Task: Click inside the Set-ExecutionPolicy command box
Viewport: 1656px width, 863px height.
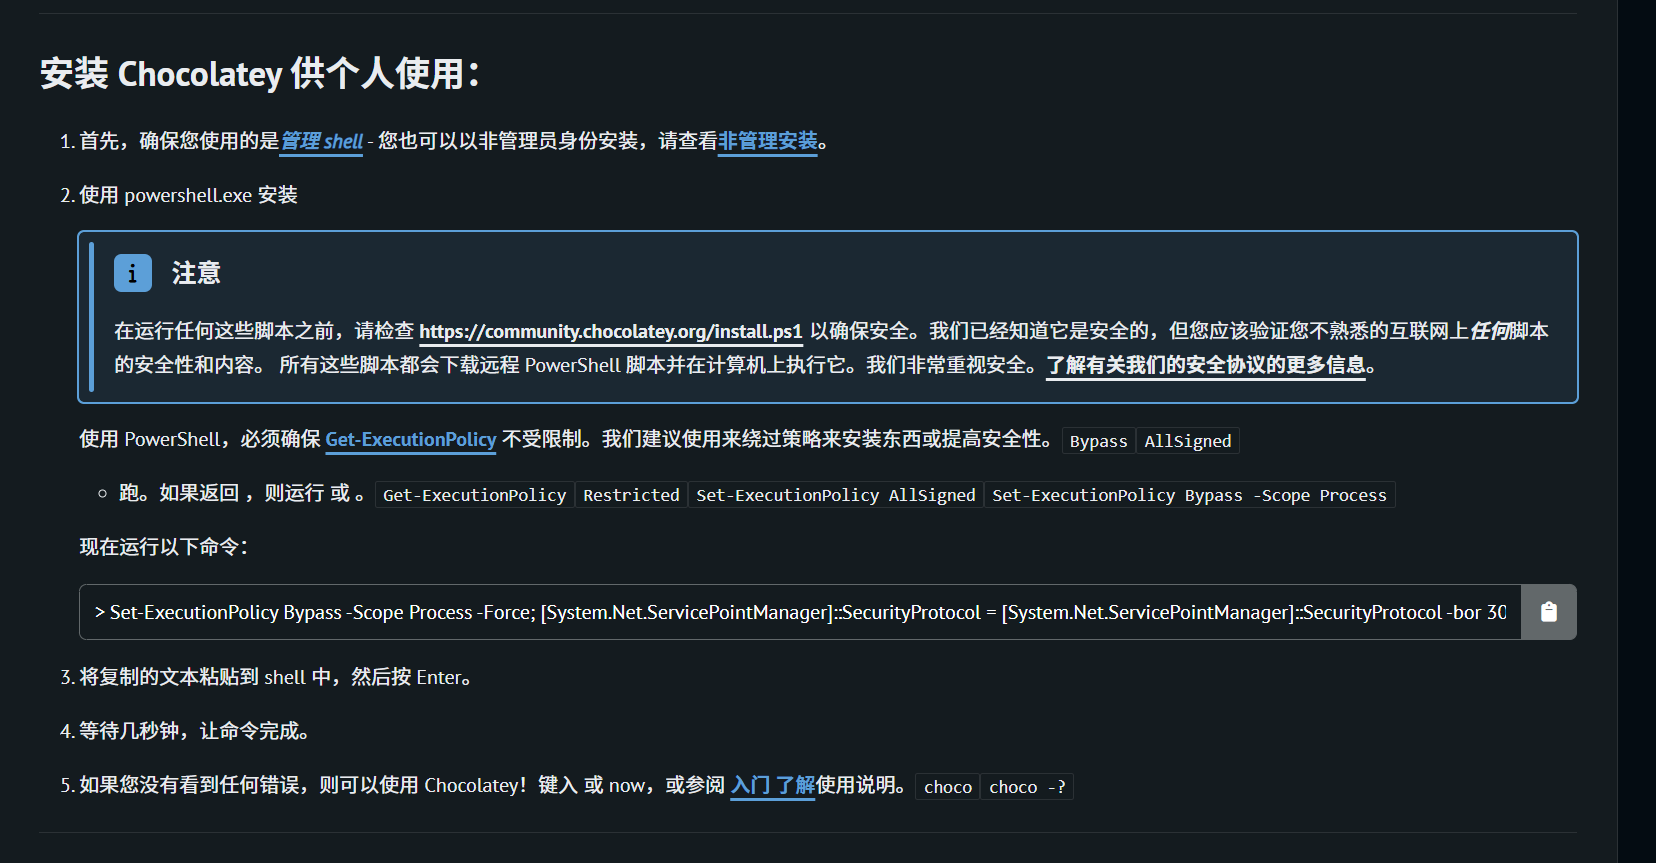Action: [x=800, y=612]
